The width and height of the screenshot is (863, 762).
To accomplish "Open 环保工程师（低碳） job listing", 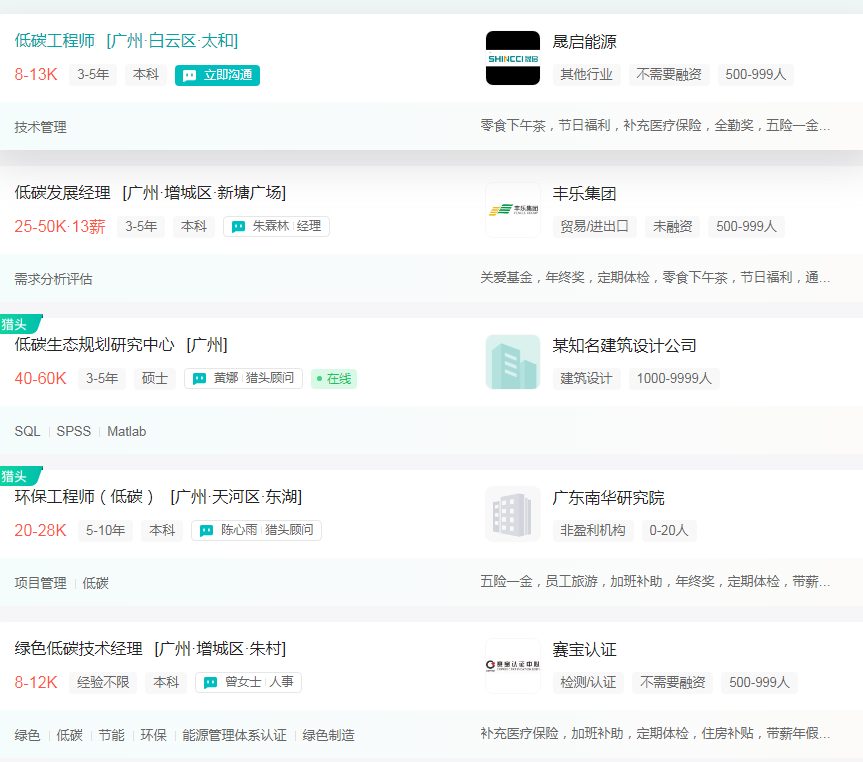I will coord(84,497).
